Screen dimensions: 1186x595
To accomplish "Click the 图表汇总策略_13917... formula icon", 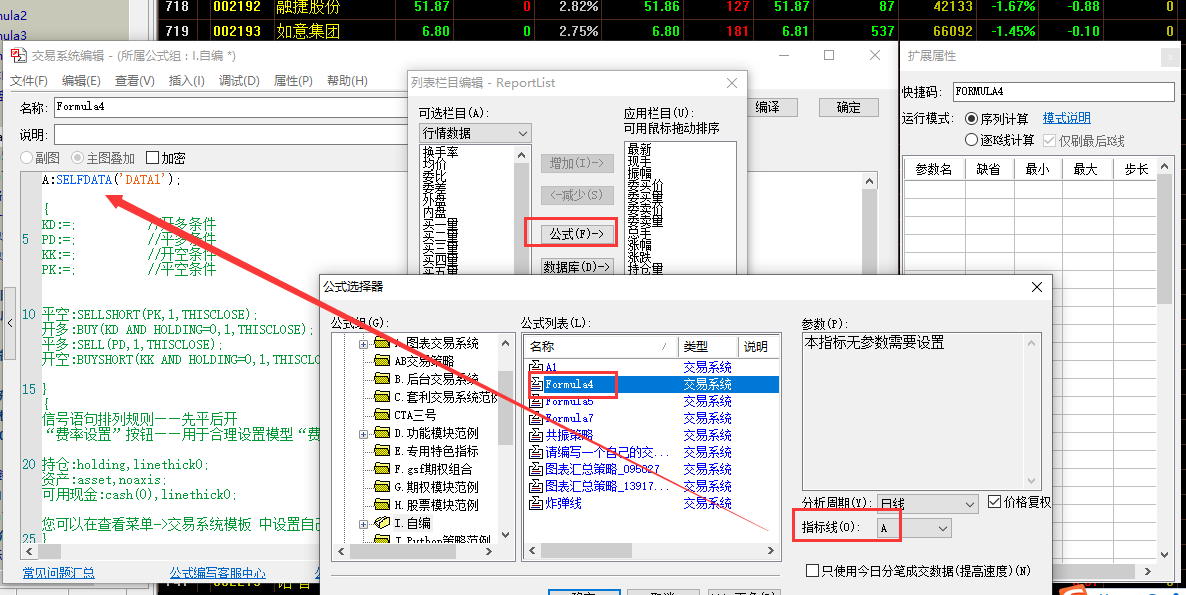I will tap(536, 486).
